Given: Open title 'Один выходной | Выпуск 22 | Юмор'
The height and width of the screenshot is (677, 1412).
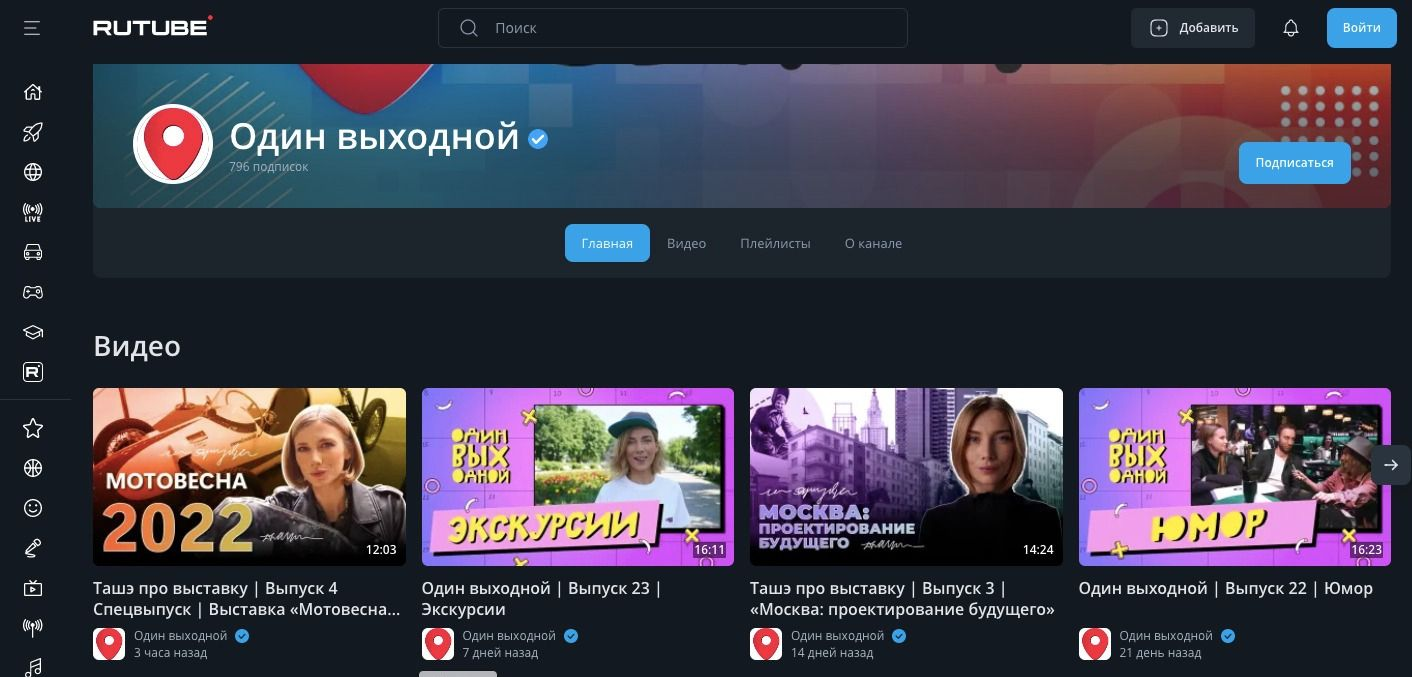Looking at the screenshot, I should (1226, 588).
